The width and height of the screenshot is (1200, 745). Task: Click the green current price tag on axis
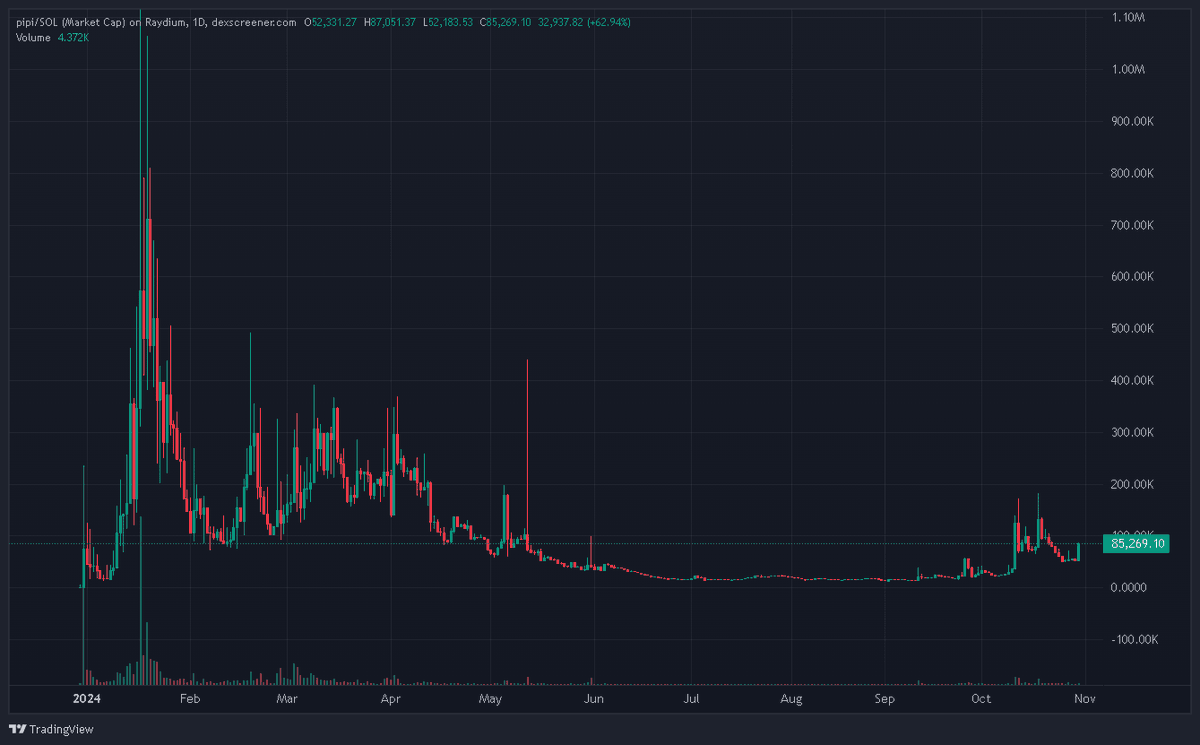pos(1137,544)
